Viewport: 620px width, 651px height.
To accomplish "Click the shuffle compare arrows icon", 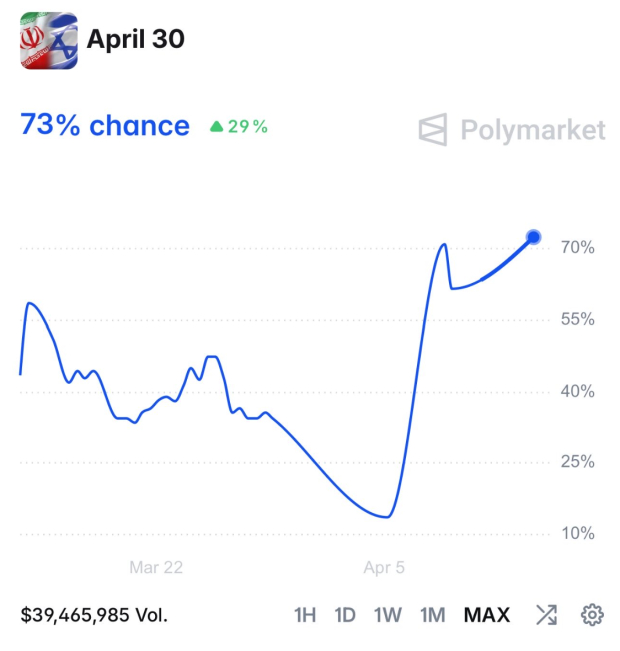I will click(546, 614).
